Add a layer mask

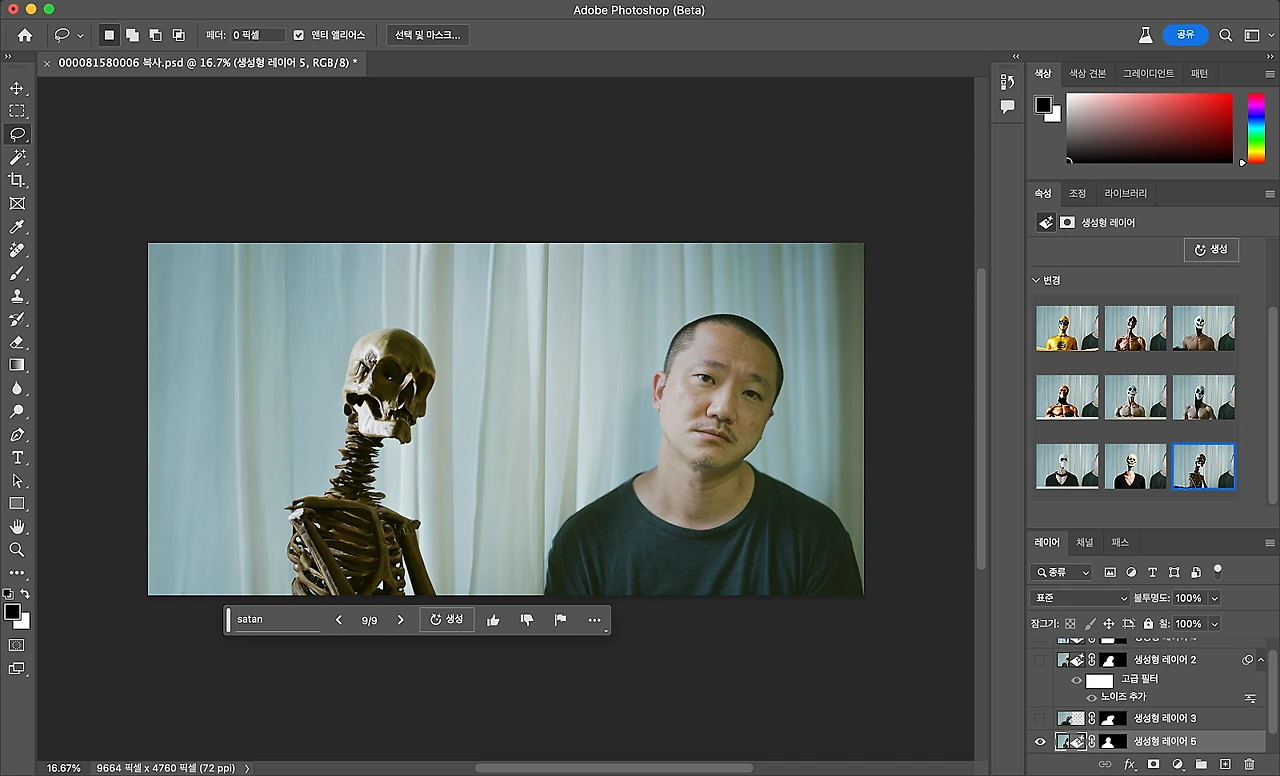(x=1153, y=765)
